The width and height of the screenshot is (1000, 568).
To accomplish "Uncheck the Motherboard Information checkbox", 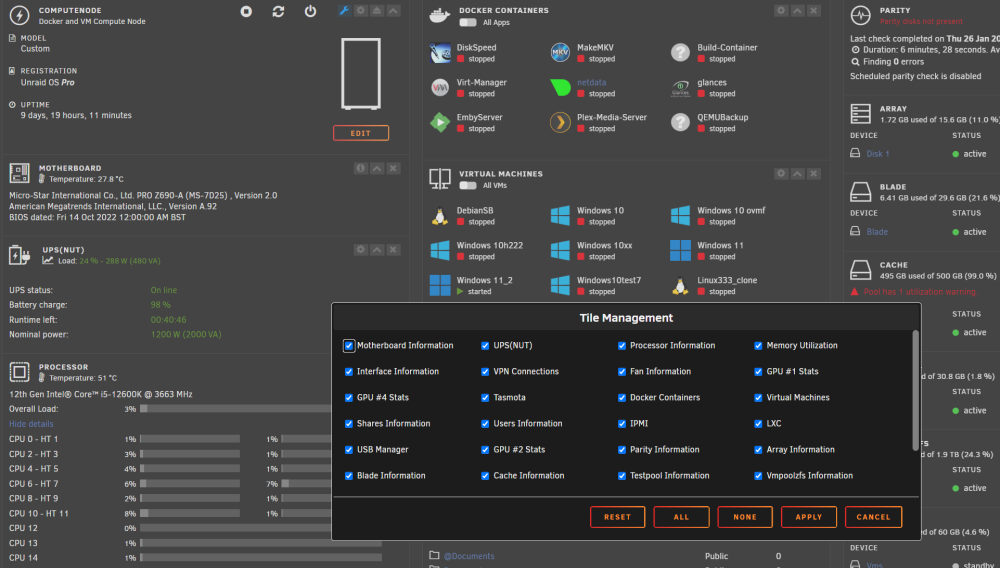I will (x=349, y=346).
